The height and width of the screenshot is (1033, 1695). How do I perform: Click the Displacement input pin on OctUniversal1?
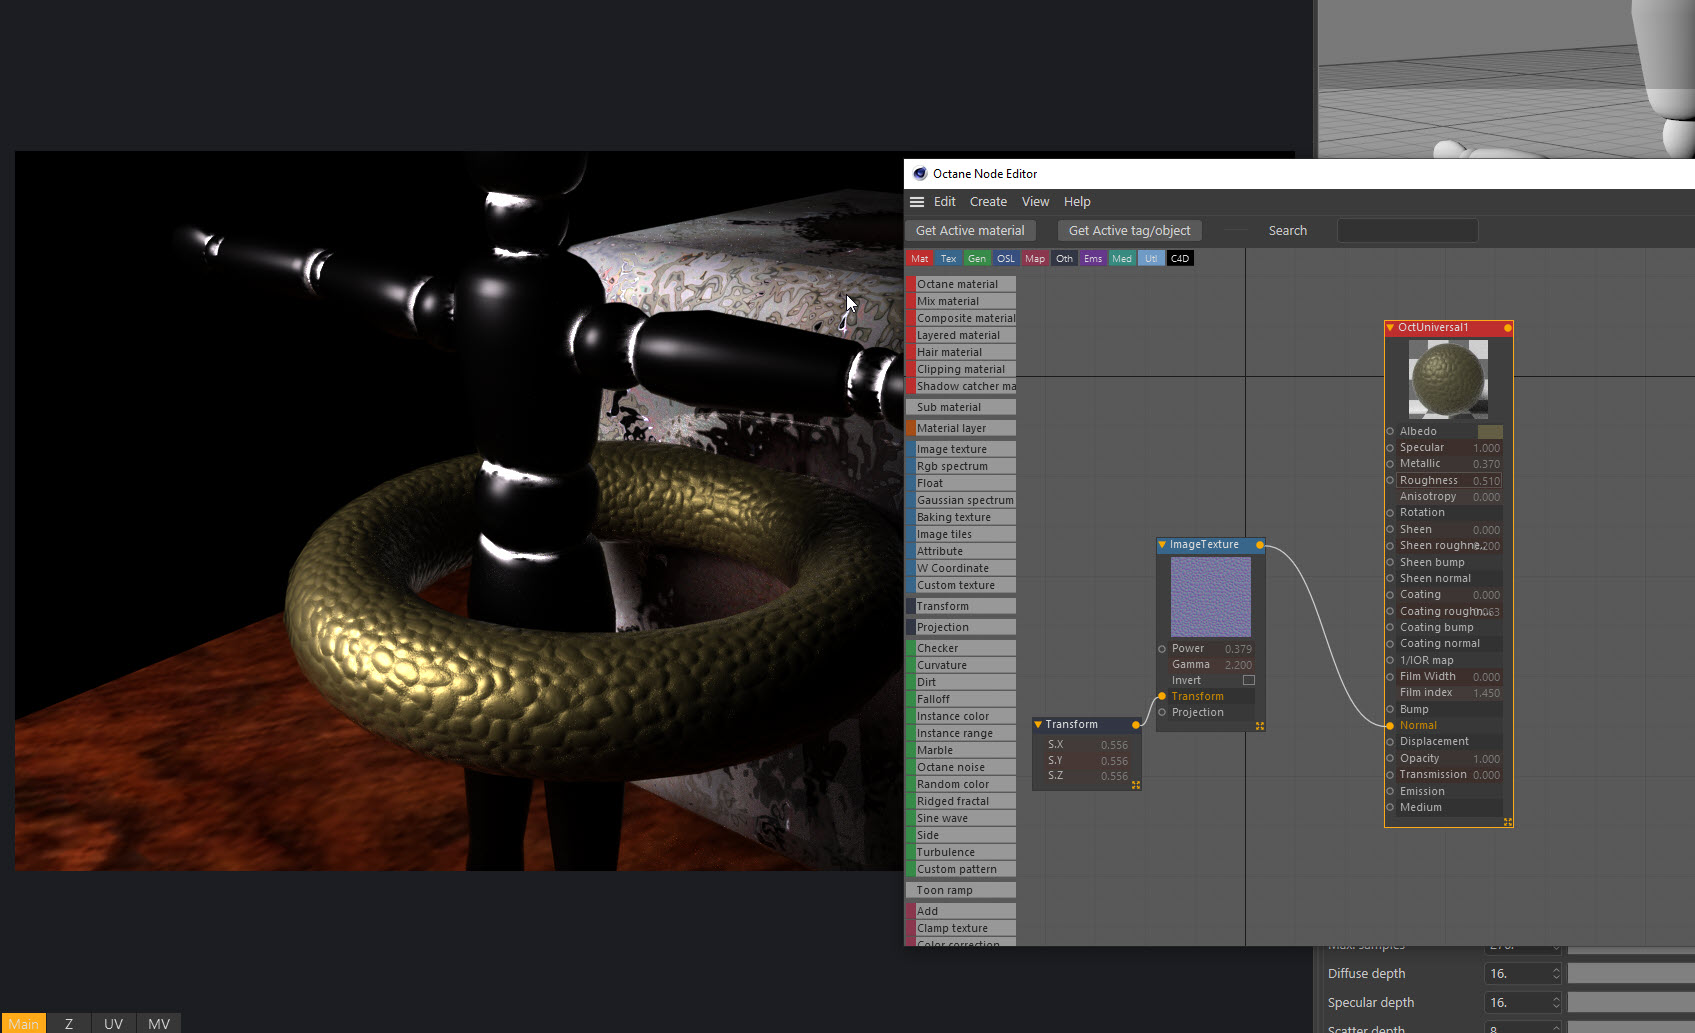pyautogui.click(x=1390, y=742)
